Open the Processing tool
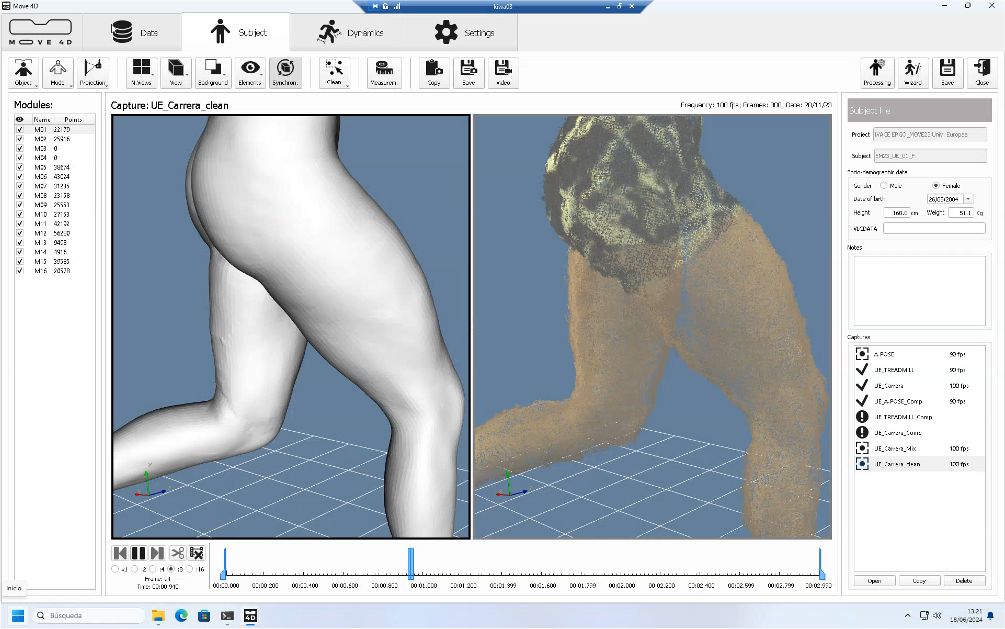The height and width of the screenshot is (629, 1005). (877, 72)
